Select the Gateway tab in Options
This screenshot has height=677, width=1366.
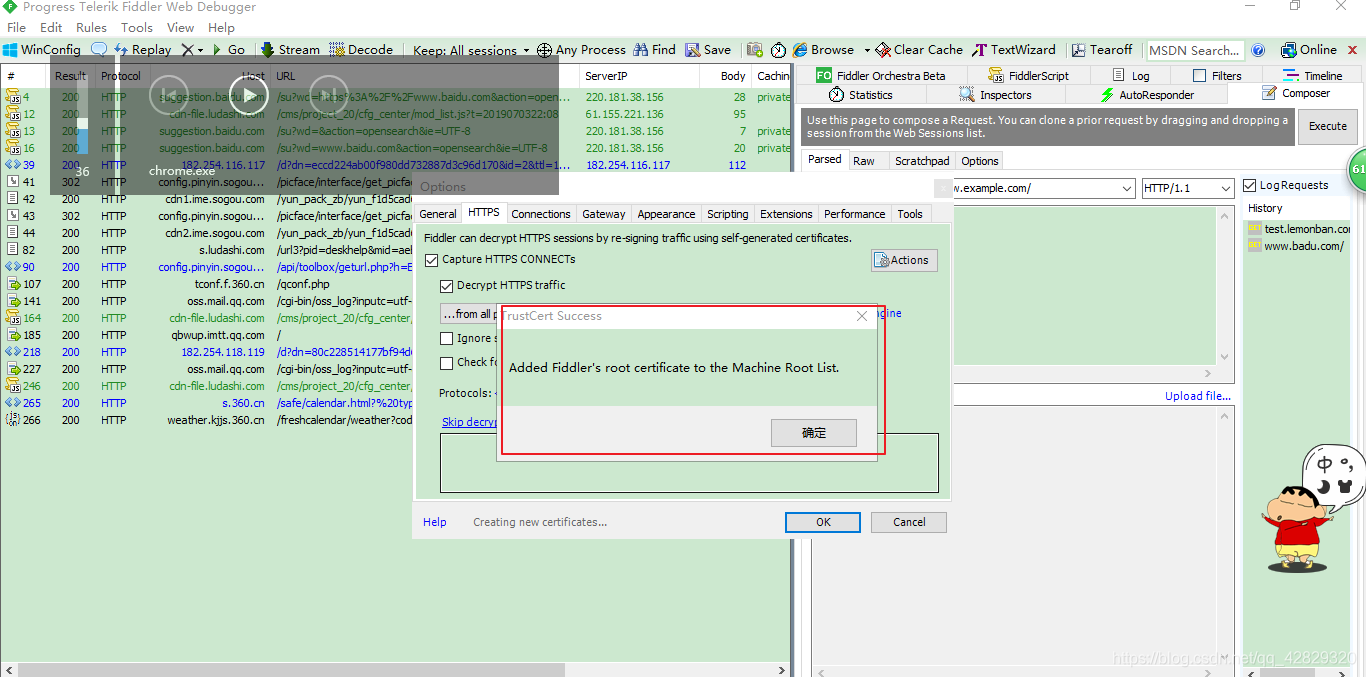(x=604, y=214)
